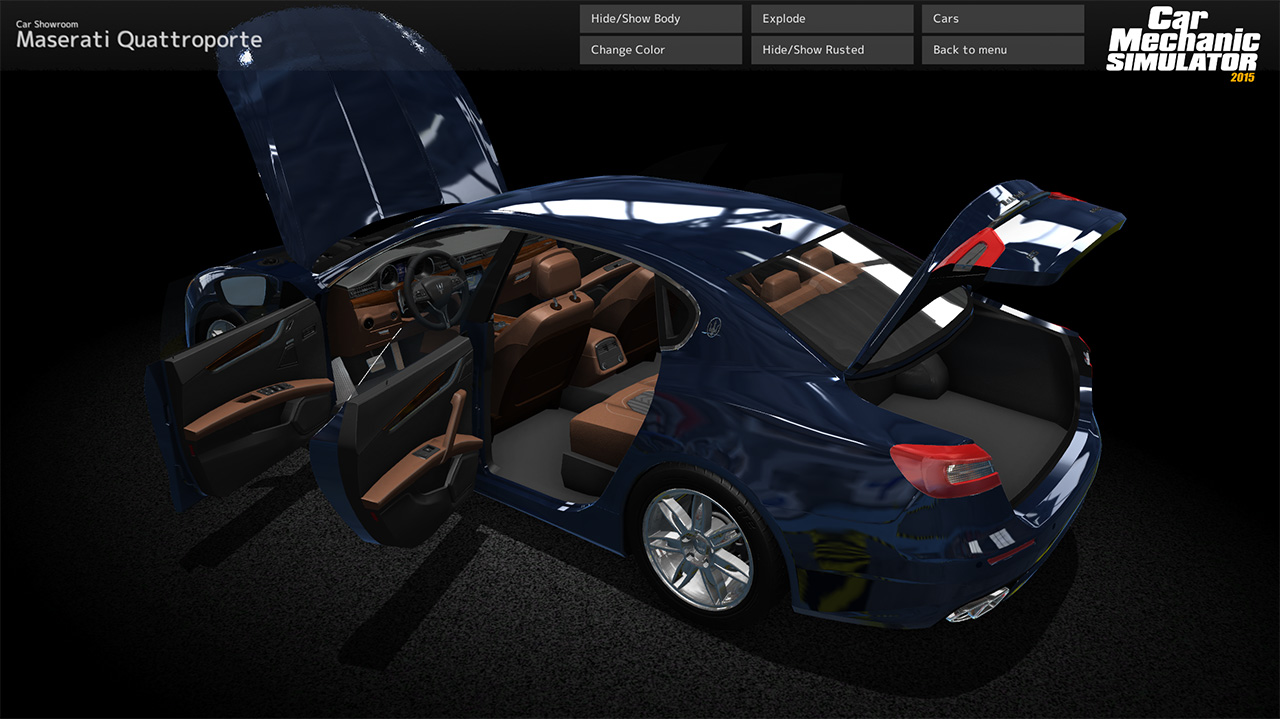The height and width of the screenshot is (719, 1280).
Task: Pick a new paint via Change Color
Action: pos(660,49)
